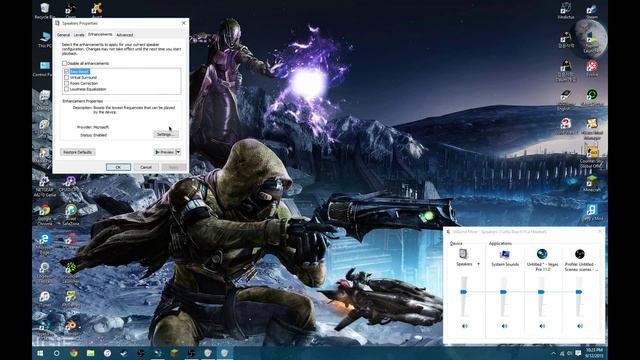Switch to the Levels tab

coord(79,35)
